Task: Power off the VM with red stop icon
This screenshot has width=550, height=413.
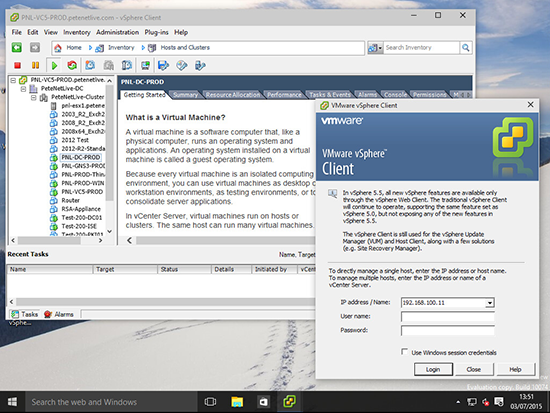Action: 17,65
